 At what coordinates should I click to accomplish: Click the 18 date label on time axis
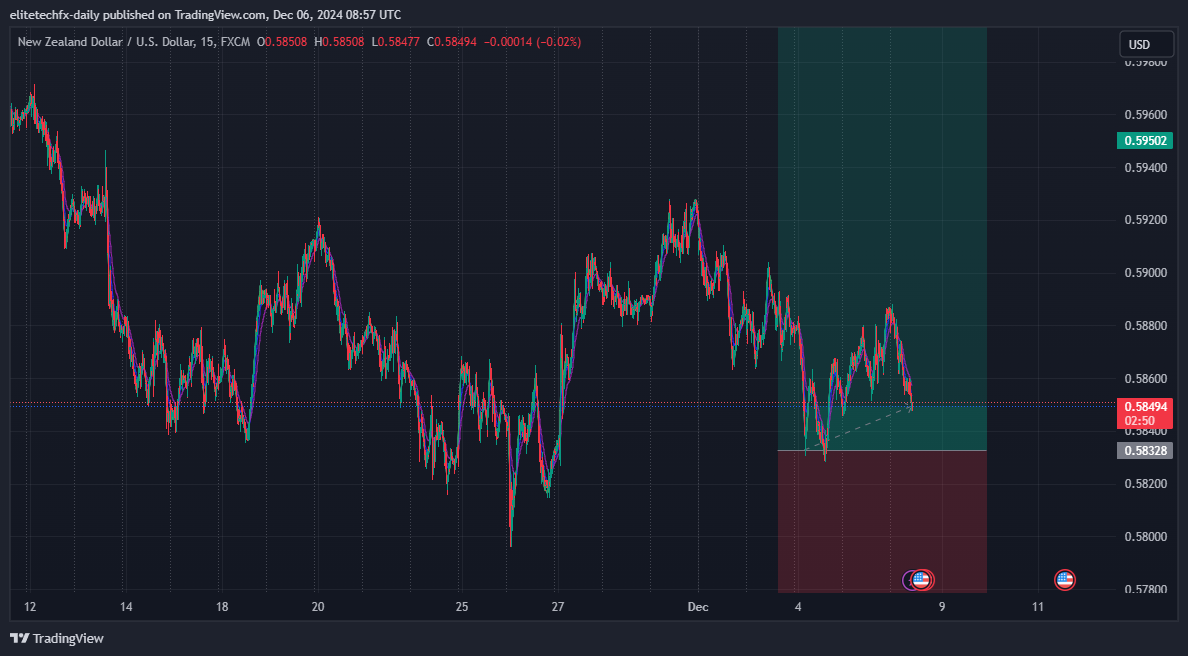[222, 607]
